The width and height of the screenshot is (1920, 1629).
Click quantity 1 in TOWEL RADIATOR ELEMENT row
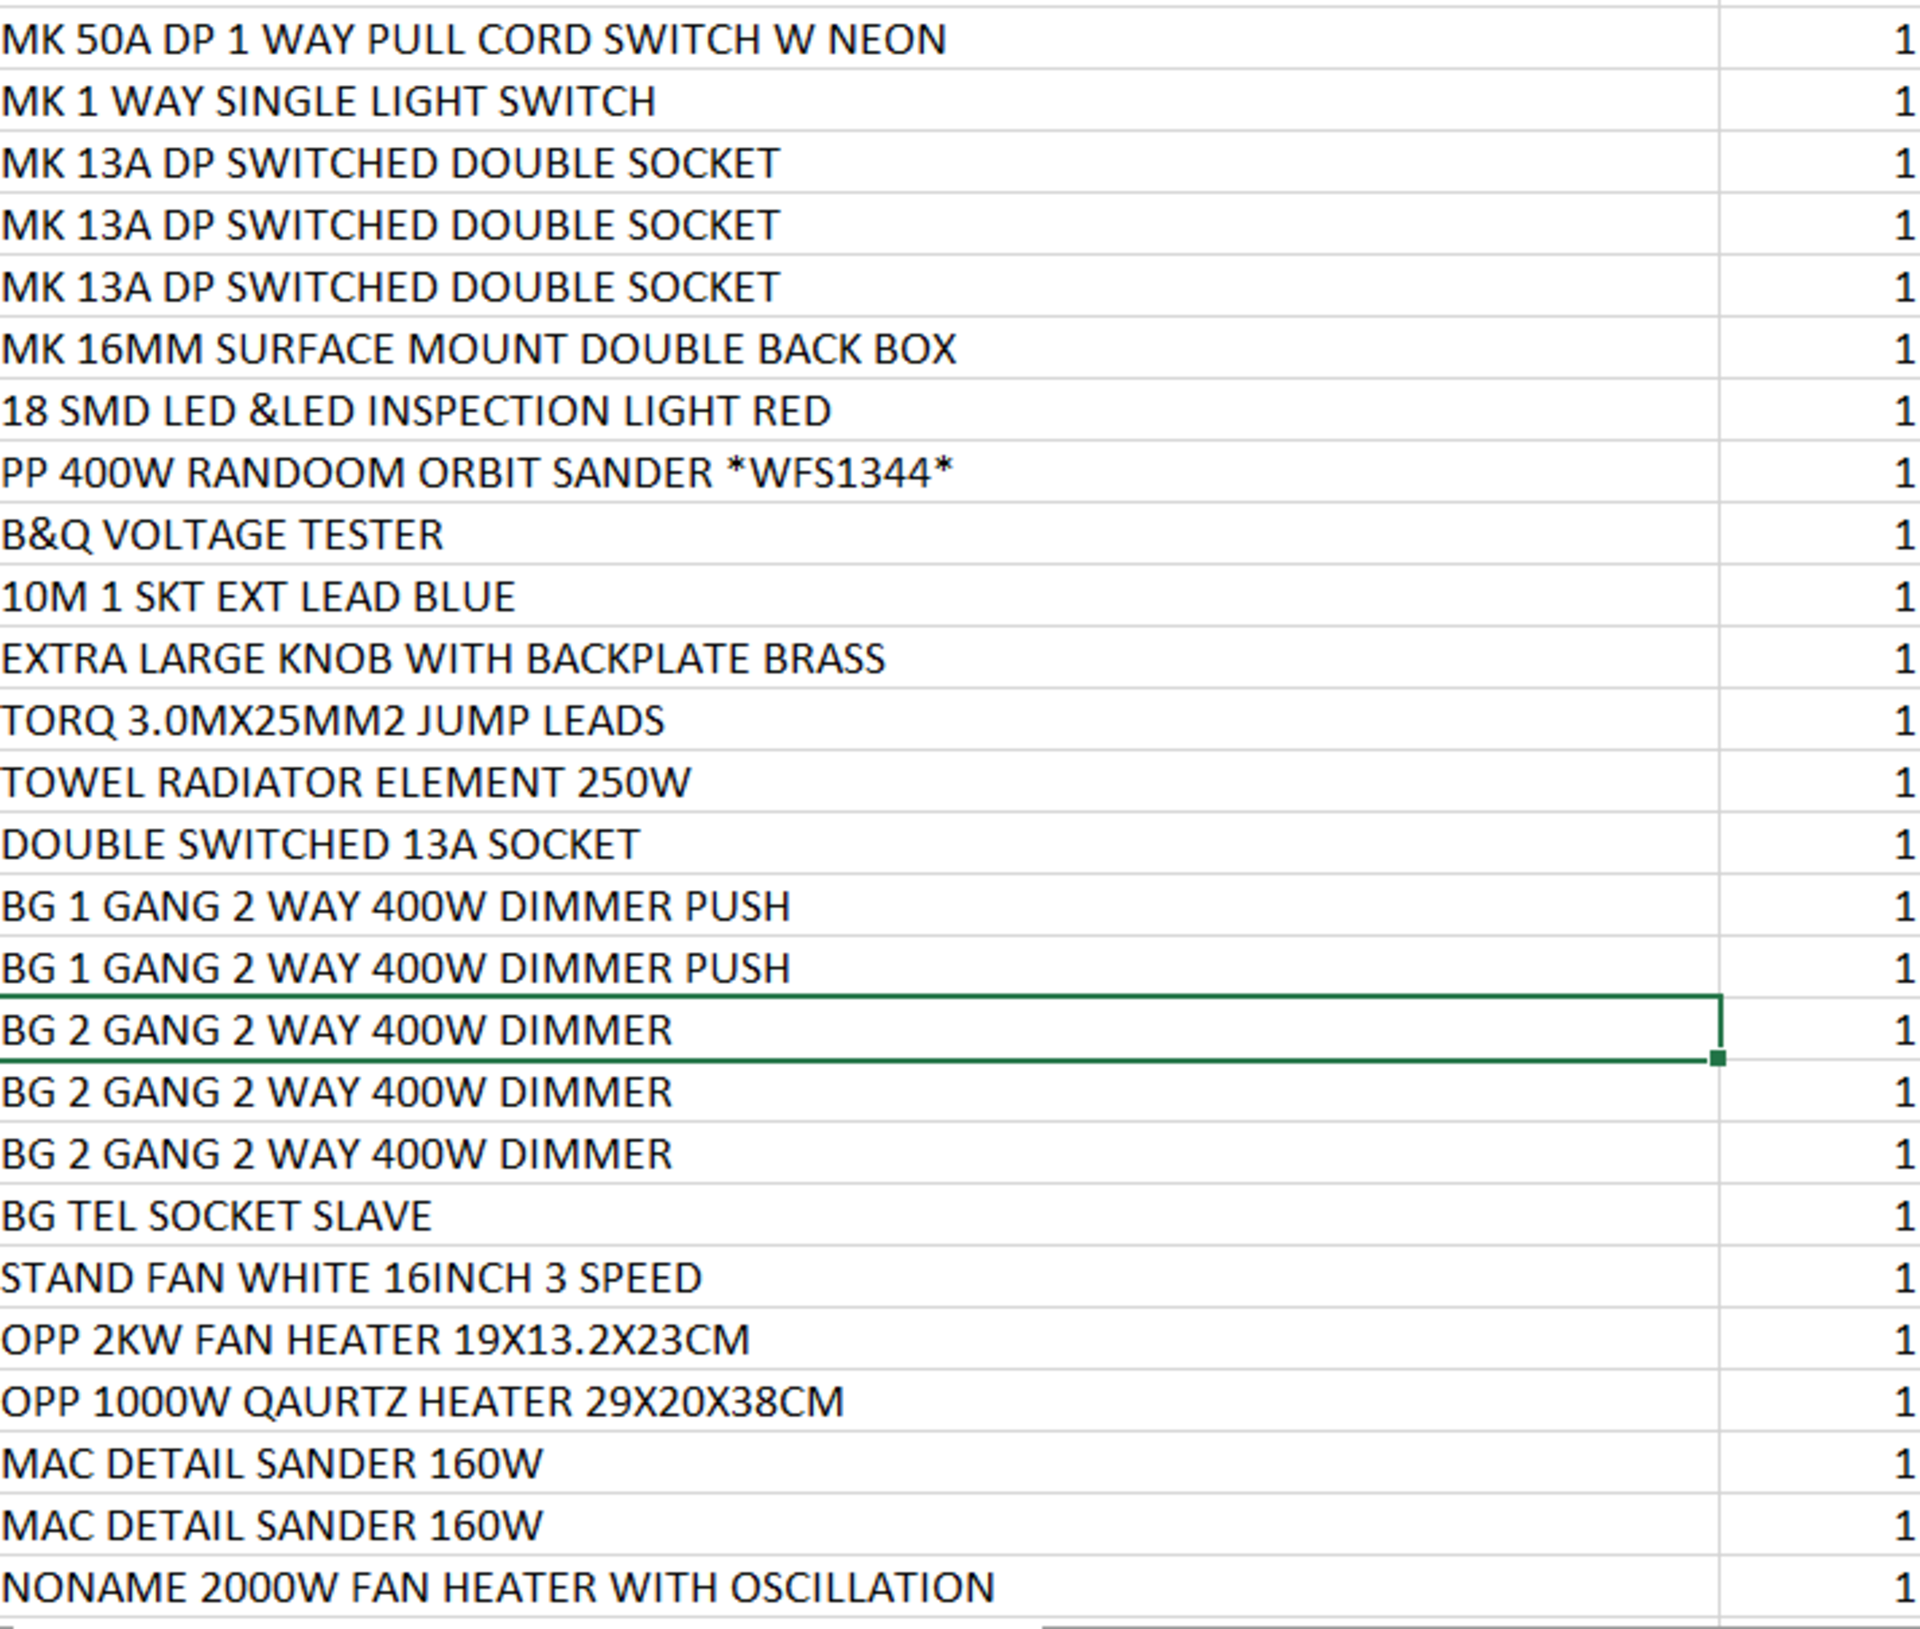coord(1820,783)
